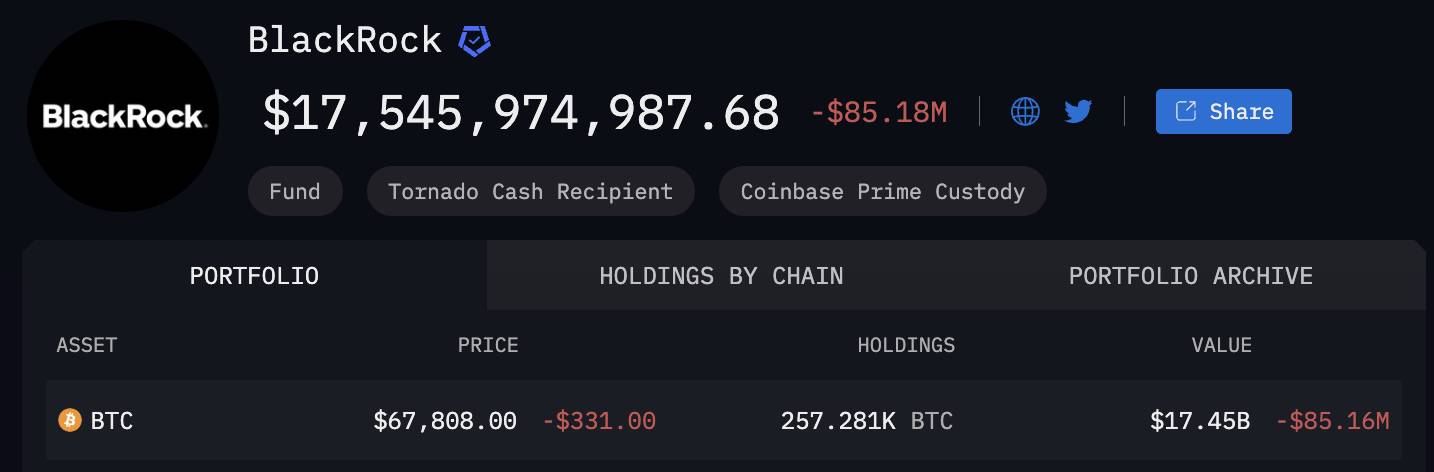The image size is (1434, 472).
Task: Sort by the PRICE column header
Action: [488, 345]
